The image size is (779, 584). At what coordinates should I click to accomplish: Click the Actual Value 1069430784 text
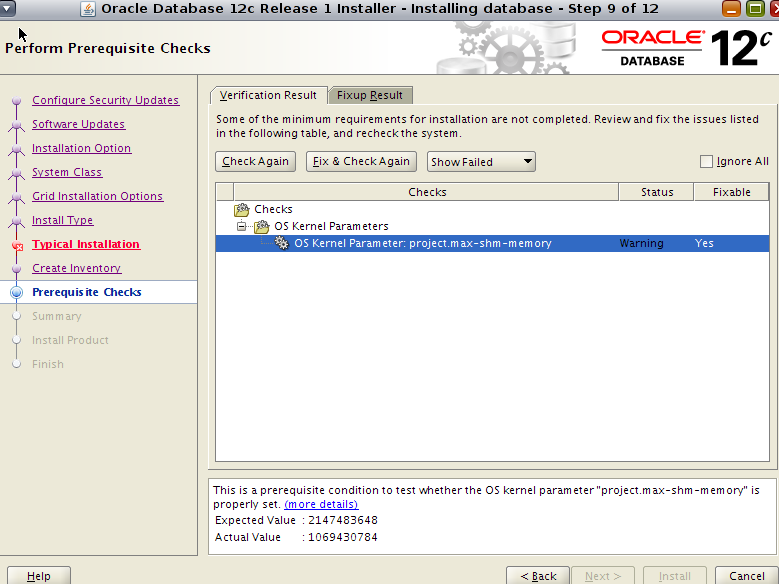296,537
